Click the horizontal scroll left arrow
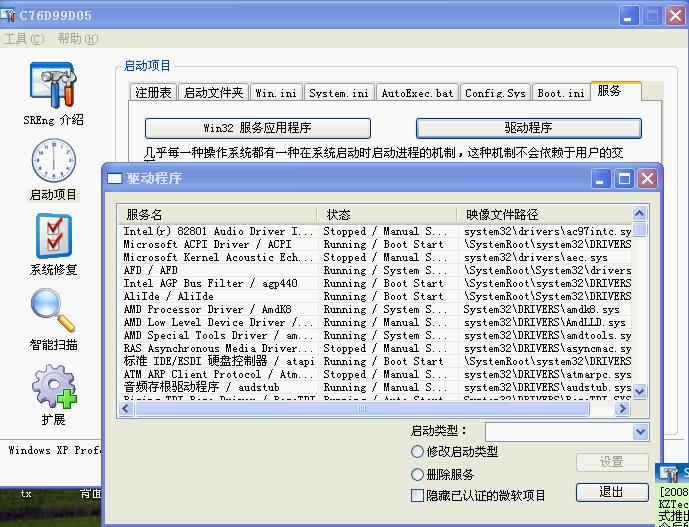 126,409
